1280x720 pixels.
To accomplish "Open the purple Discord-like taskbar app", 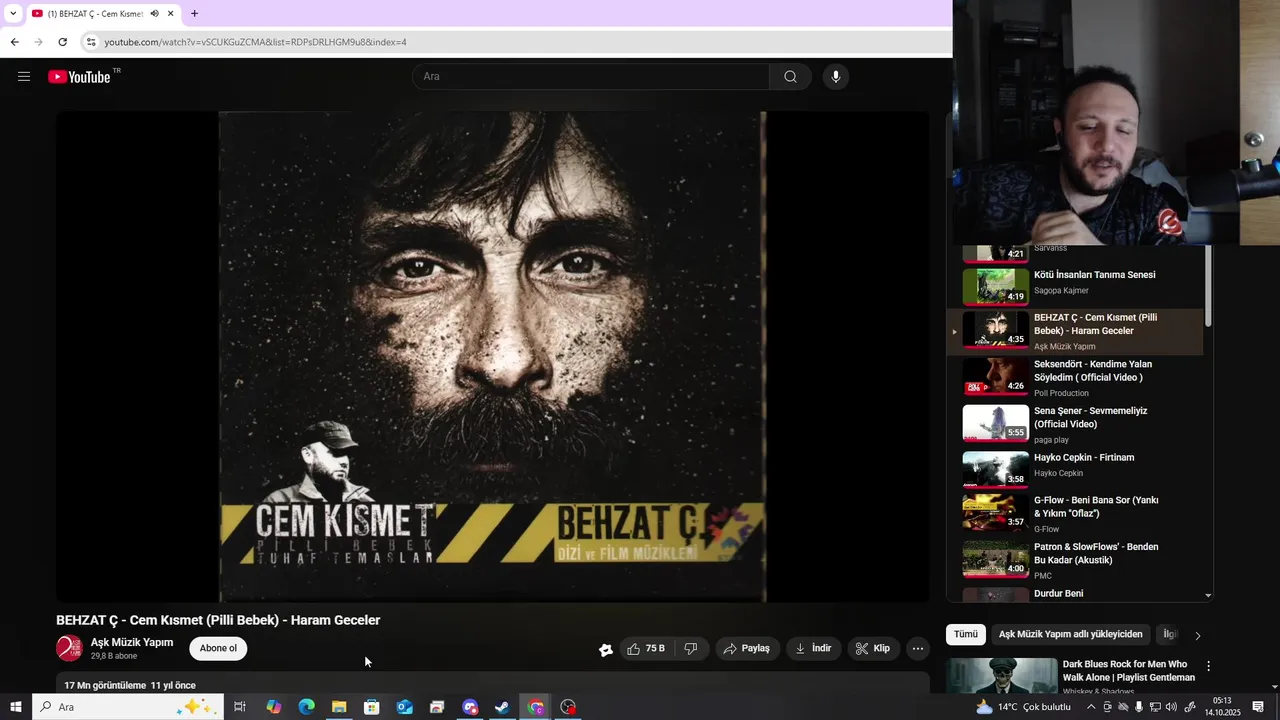I will click(x=470, y=707).
